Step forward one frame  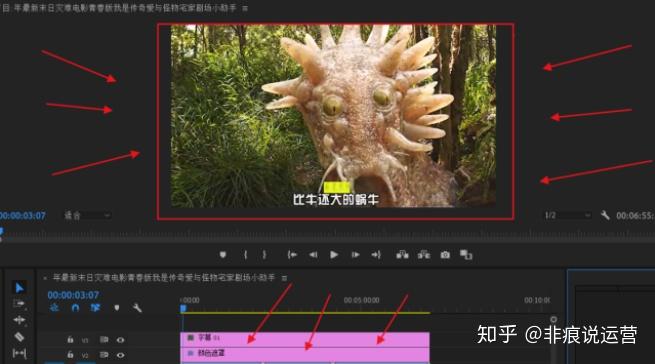click(355, 255)
